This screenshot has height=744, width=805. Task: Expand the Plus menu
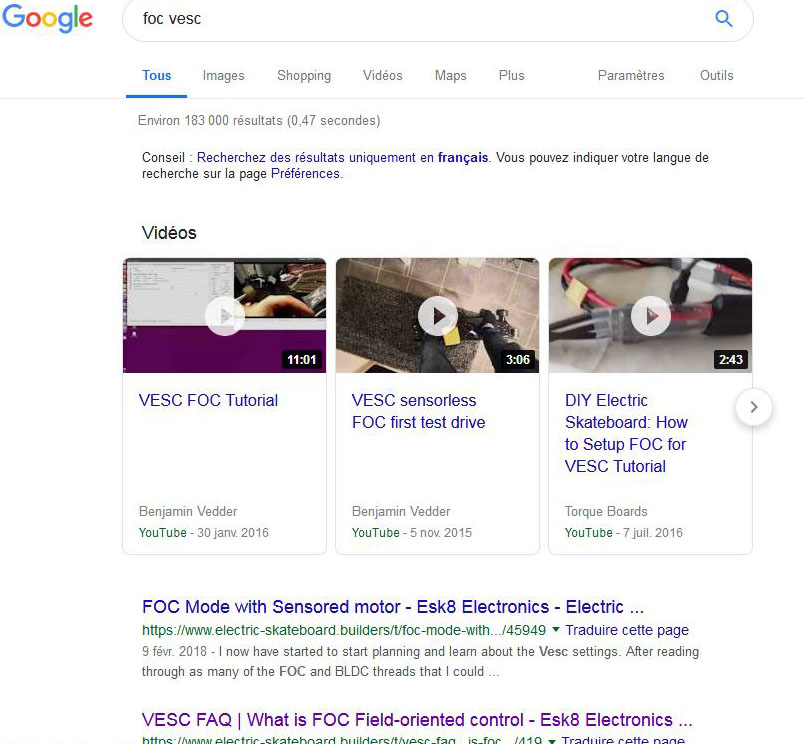511,75
